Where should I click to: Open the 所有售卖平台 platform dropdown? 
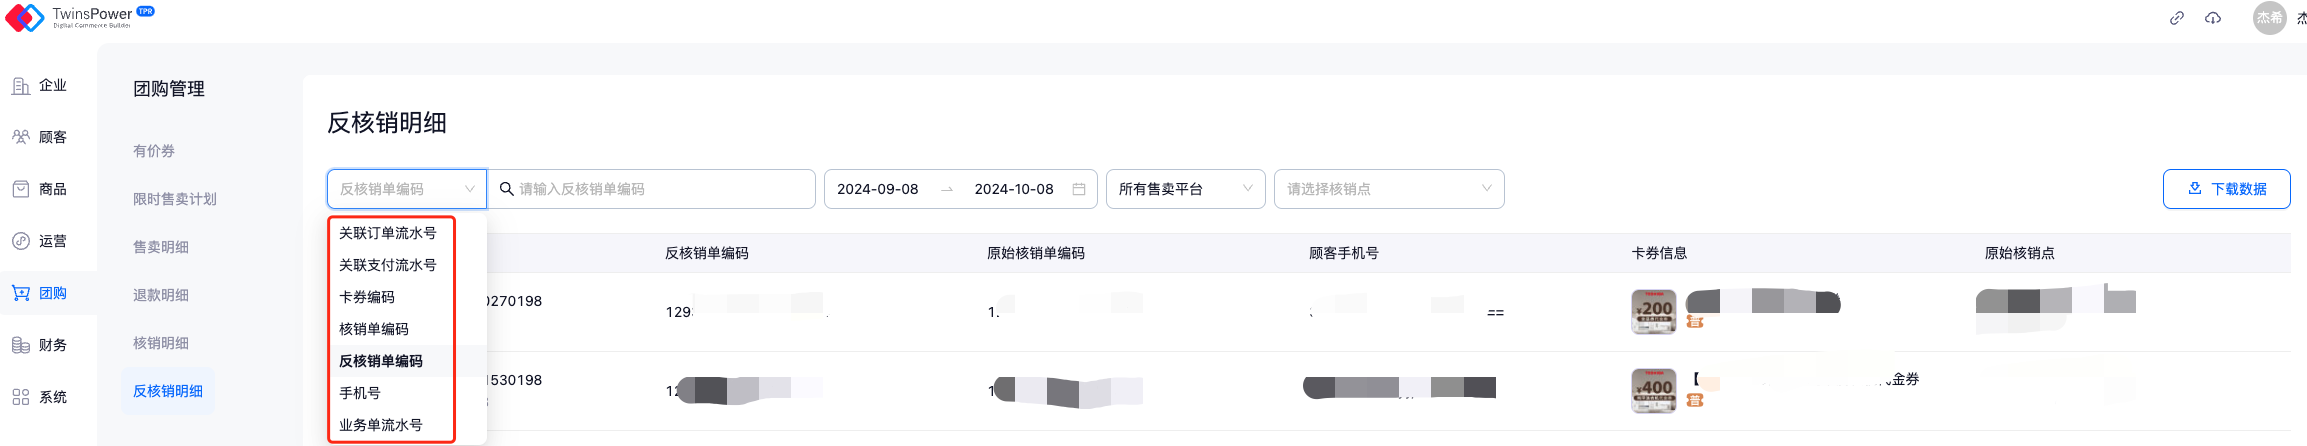(x=1185, y=189)
